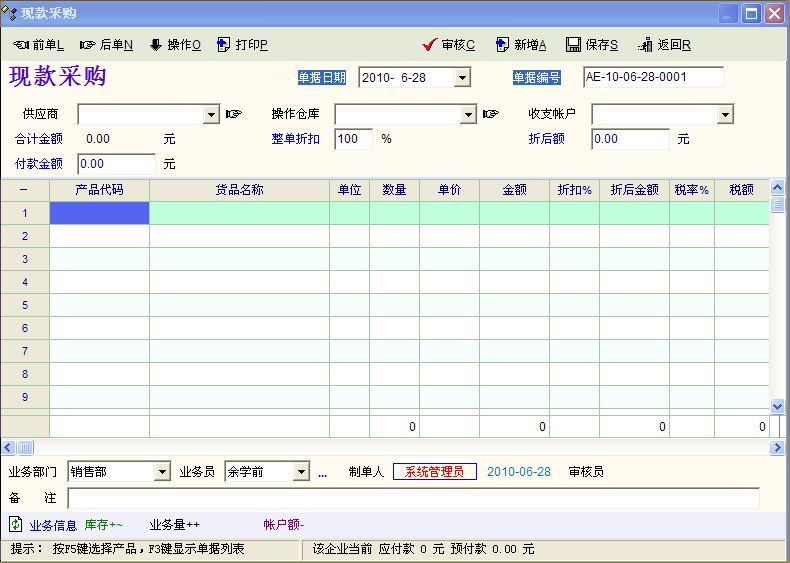Click the 前单 previous record icon
The height and width of the screenshot is (563, 790).
[21, 45]
